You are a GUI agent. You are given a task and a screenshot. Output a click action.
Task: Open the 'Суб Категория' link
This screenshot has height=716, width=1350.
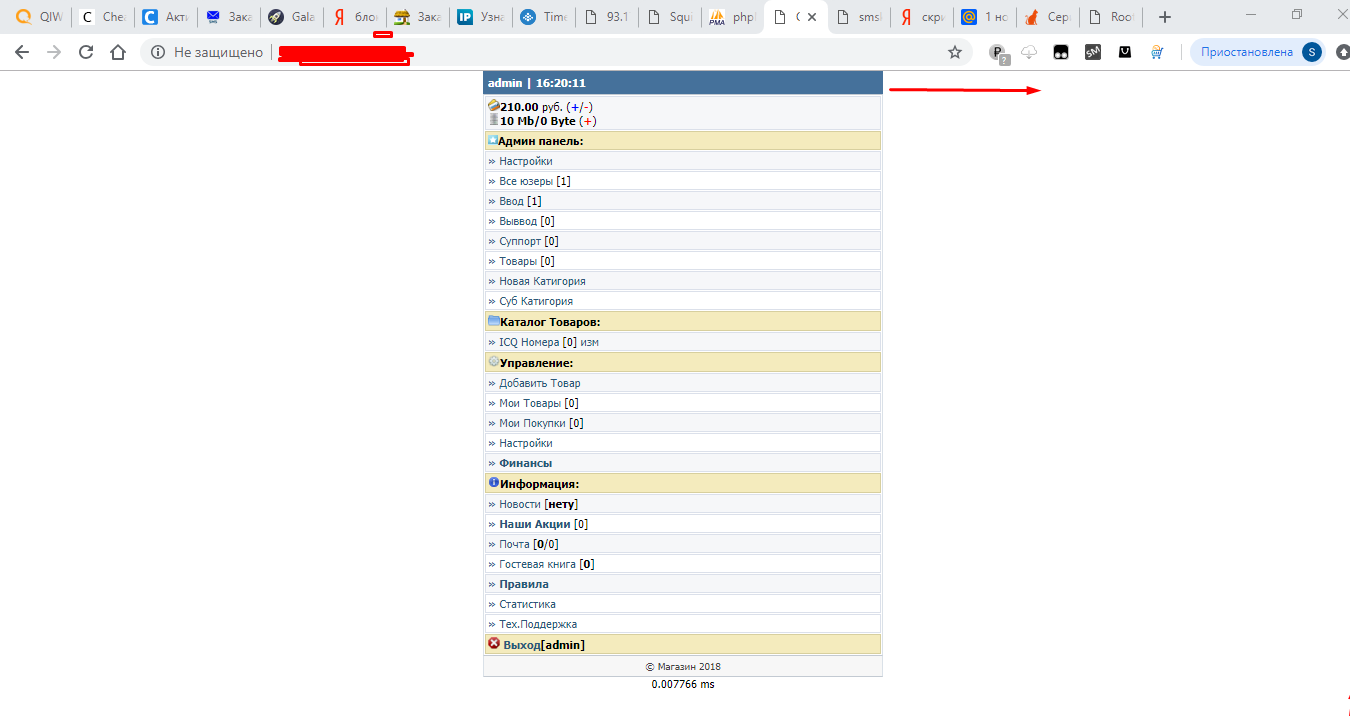pyautogui.click(x=535, y=301)
